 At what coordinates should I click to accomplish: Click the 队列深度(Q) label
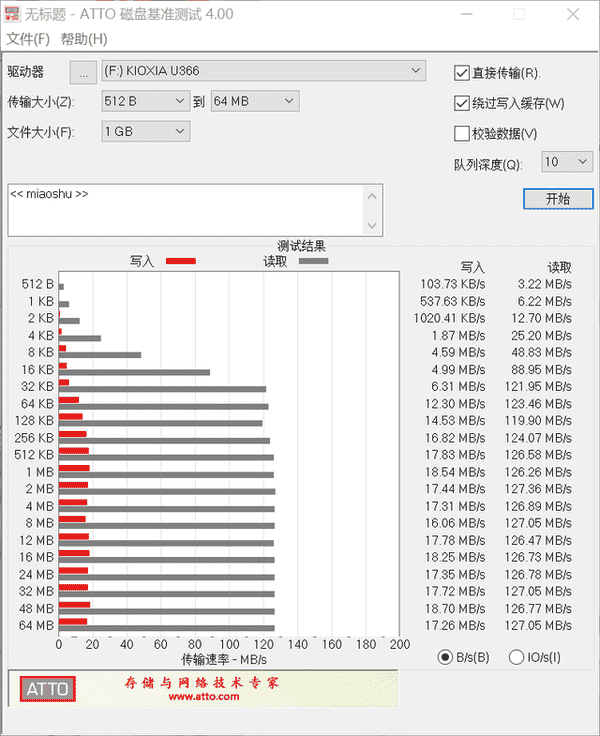pyautogui.click(x=488, y=165)
